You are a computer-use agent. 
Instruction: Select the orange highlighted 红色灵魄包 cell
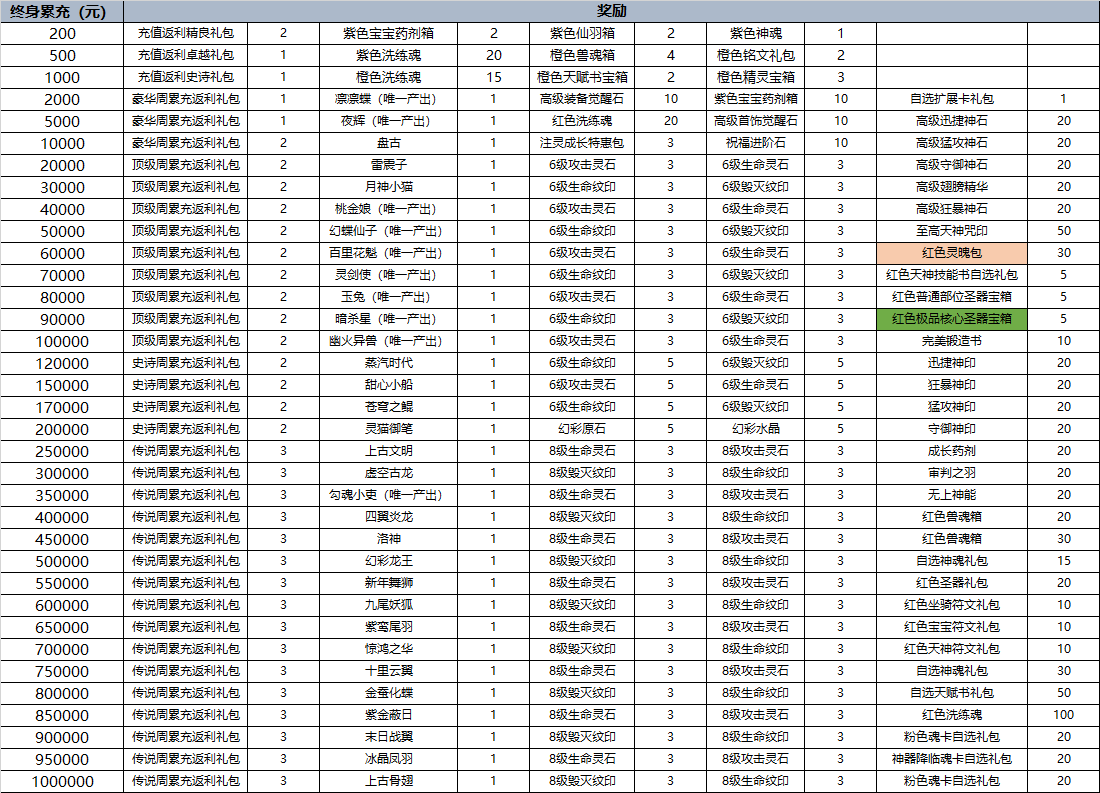951,253
